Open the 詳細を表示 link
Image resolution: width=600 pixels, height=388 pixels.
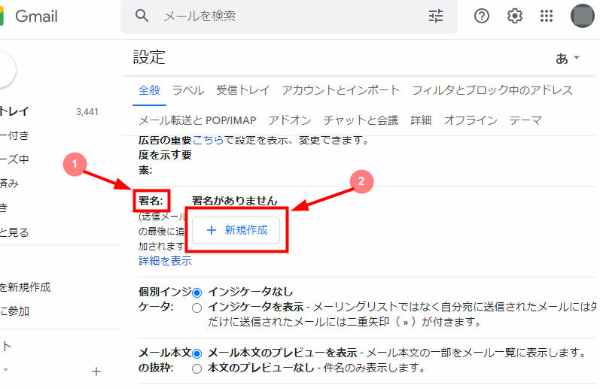(x=165, y=261)
